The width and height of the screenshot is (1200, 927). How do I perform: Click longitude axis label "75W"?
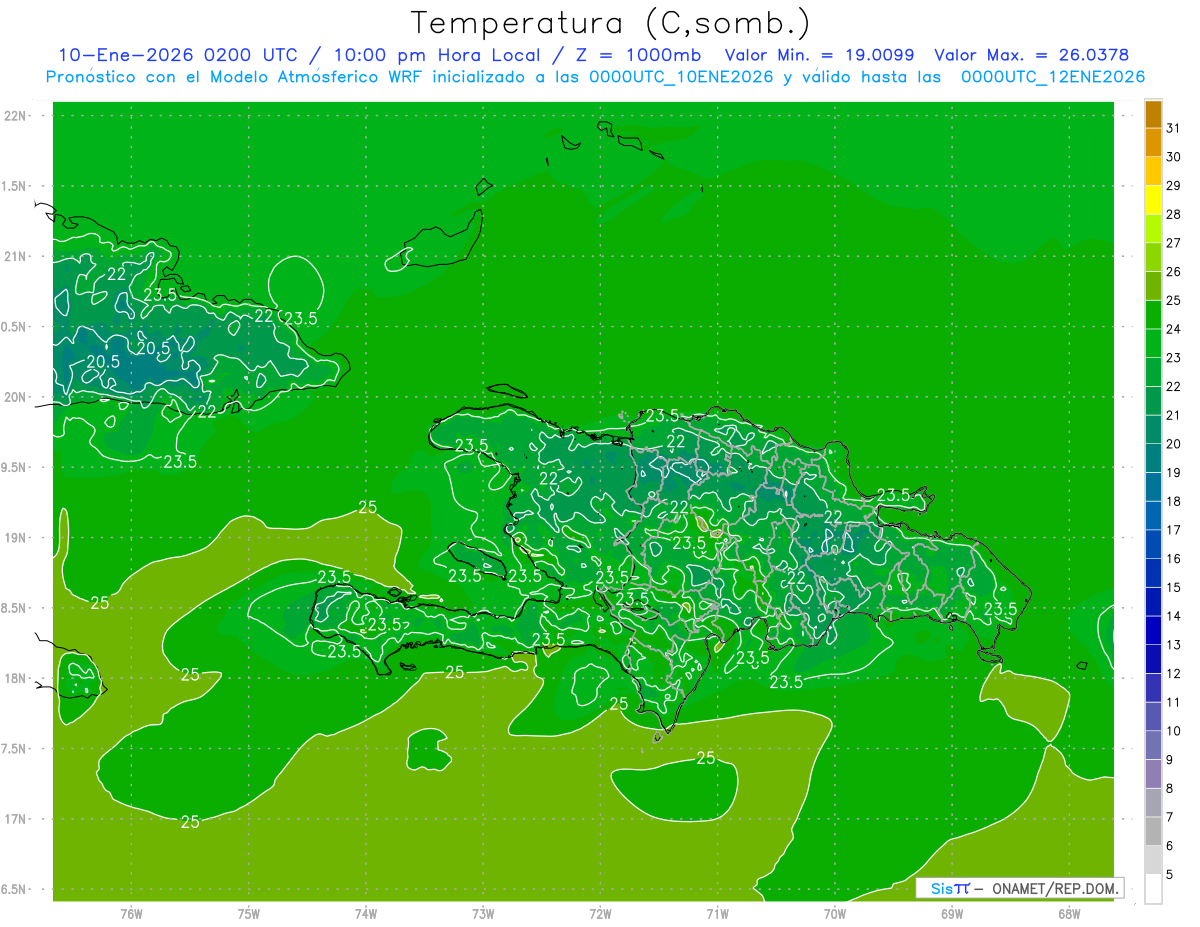click(x=249, y=914)
